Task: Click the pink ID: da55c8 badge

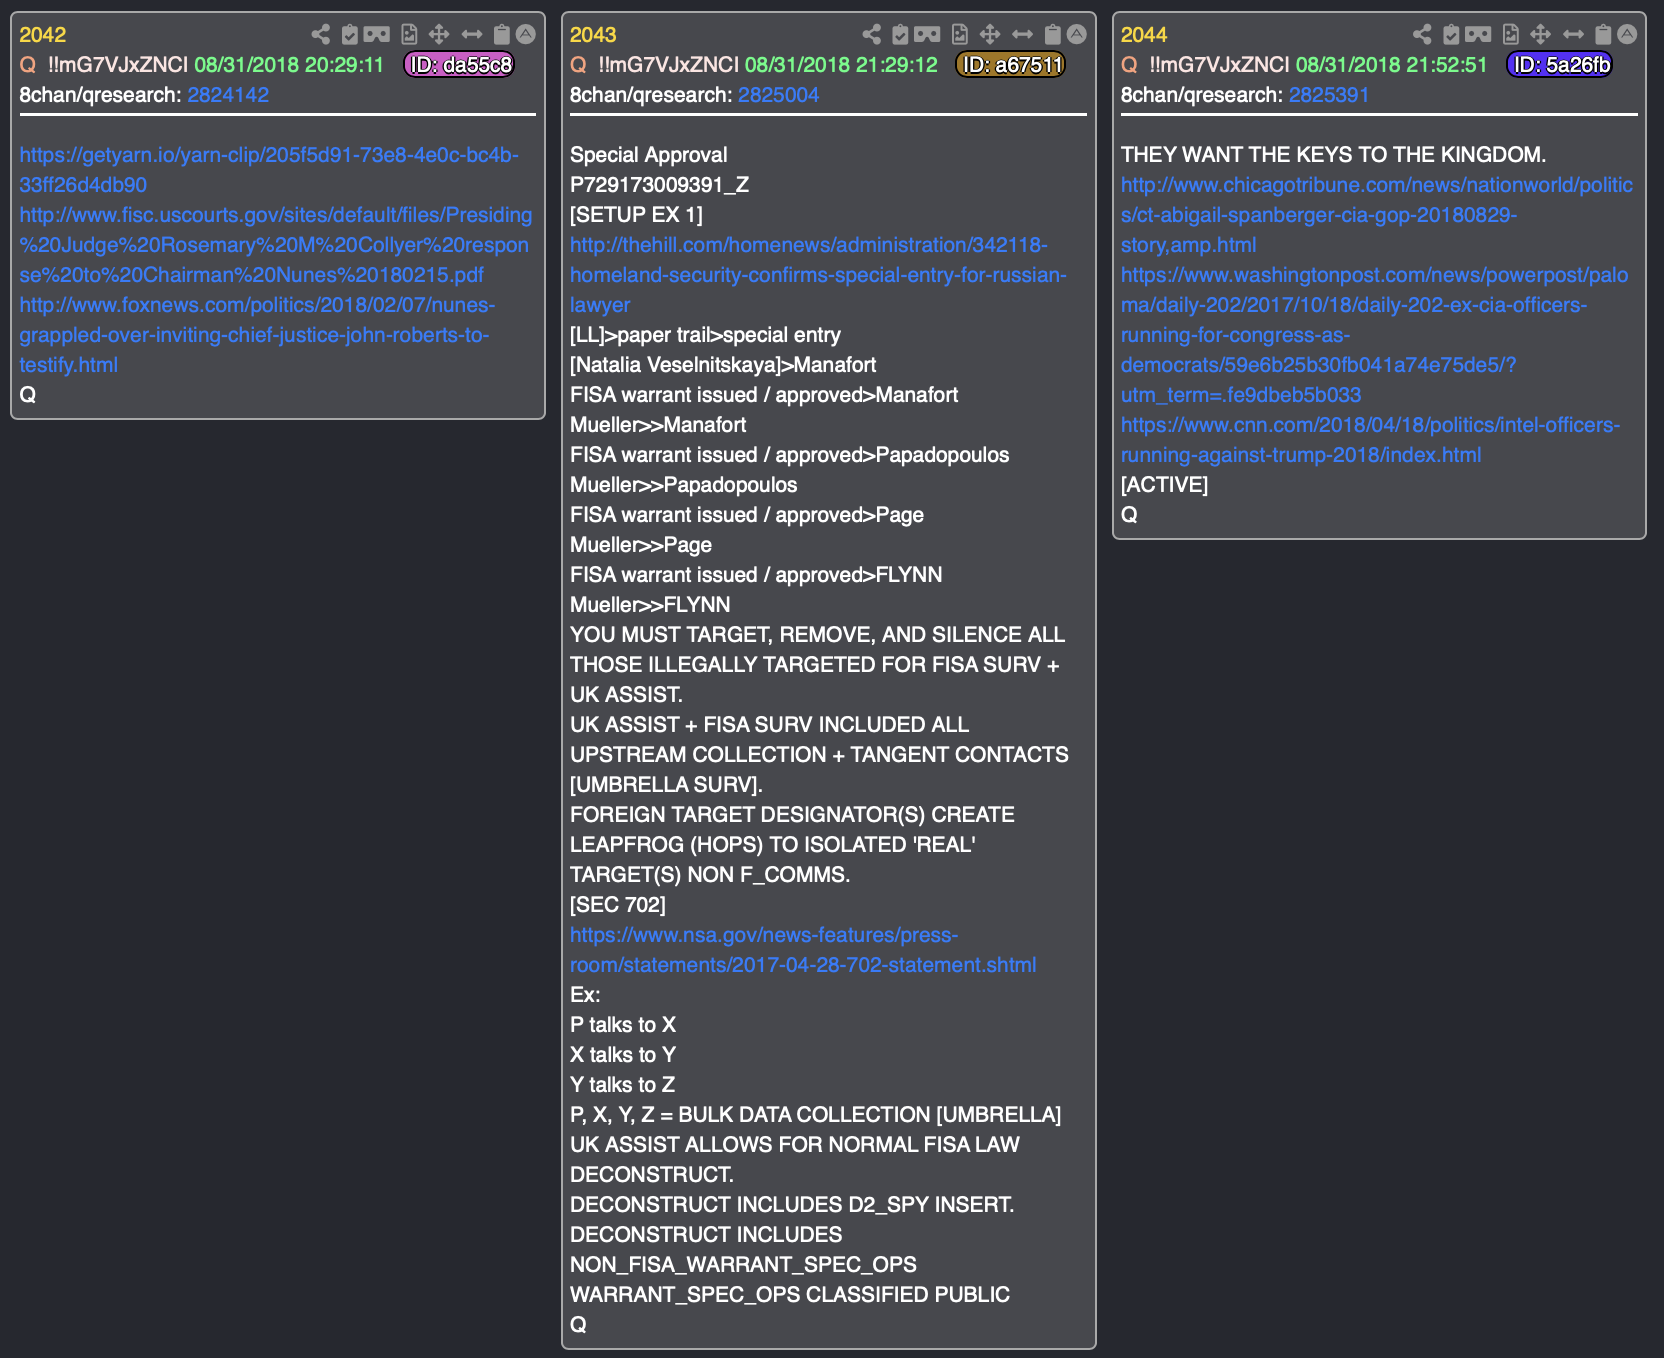Action: 460,65
